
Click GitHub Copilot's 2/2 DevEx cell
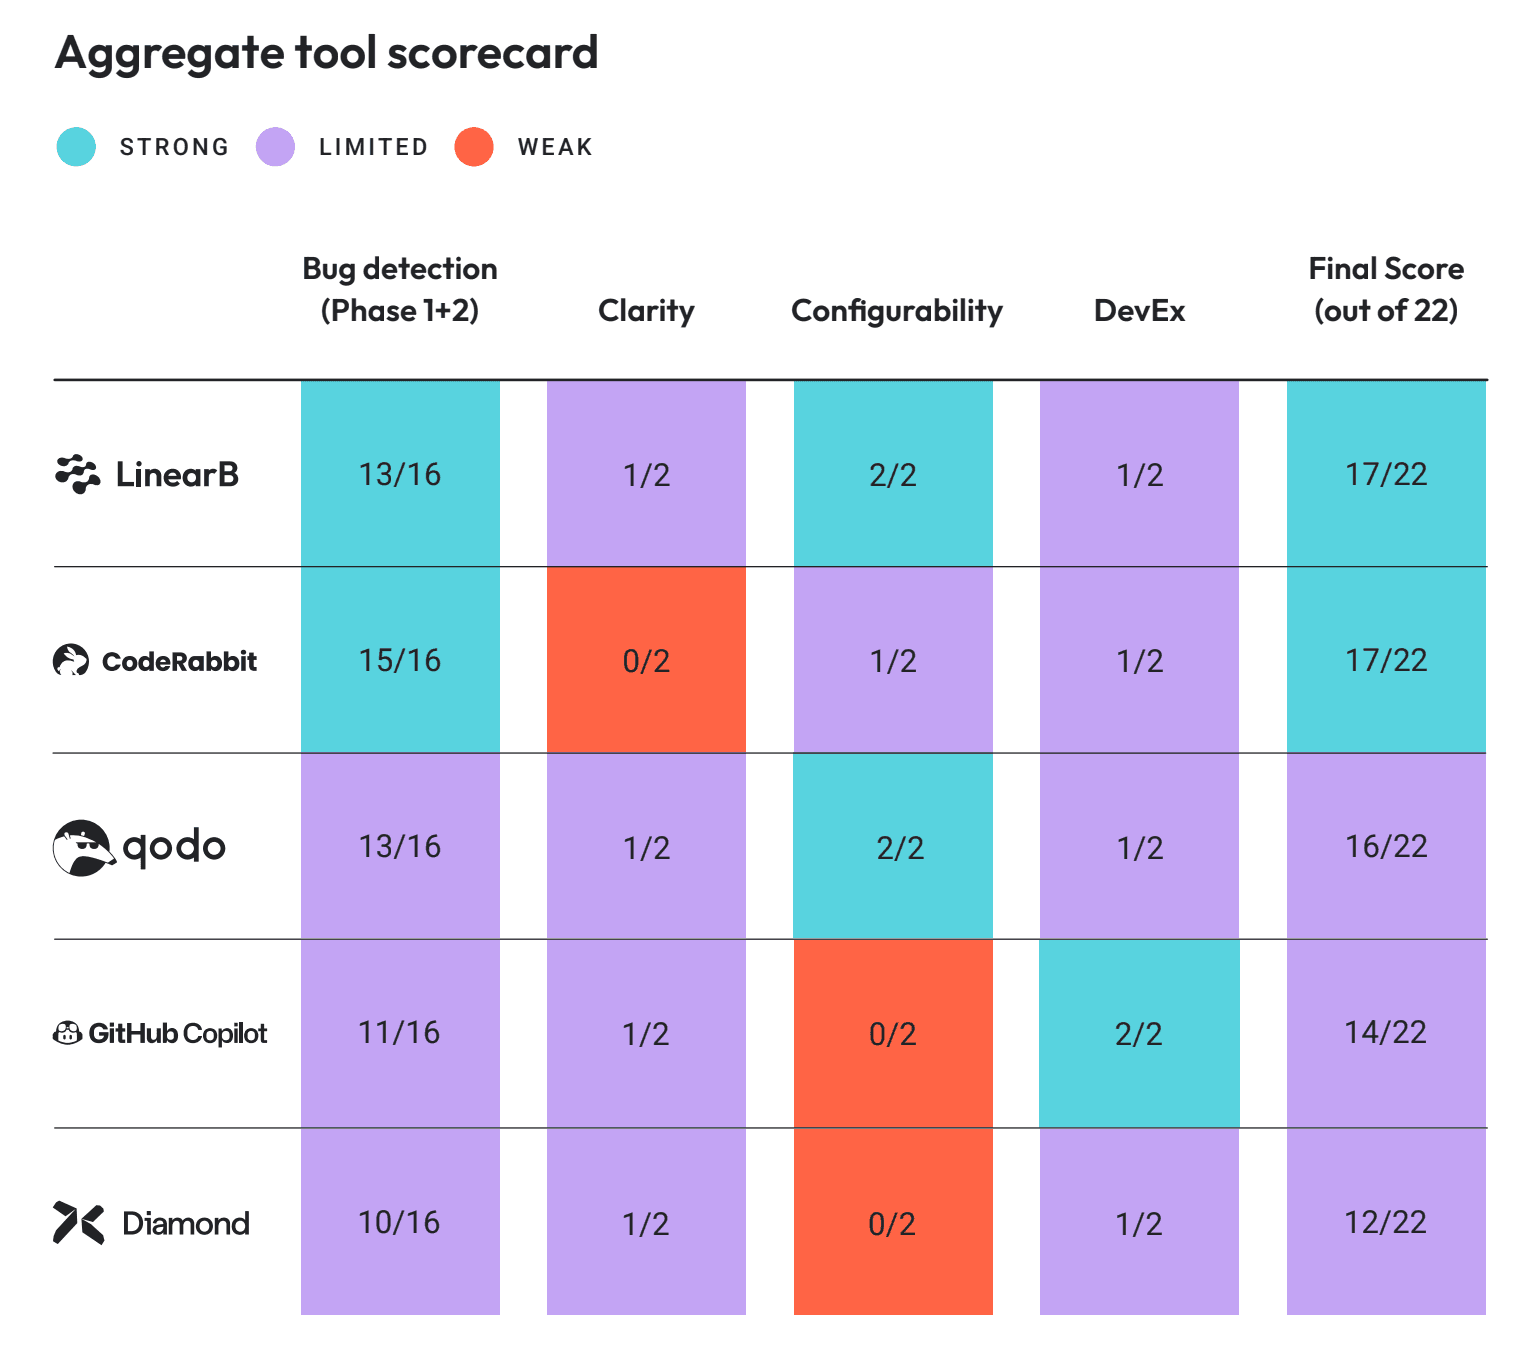point(1139,1033)
